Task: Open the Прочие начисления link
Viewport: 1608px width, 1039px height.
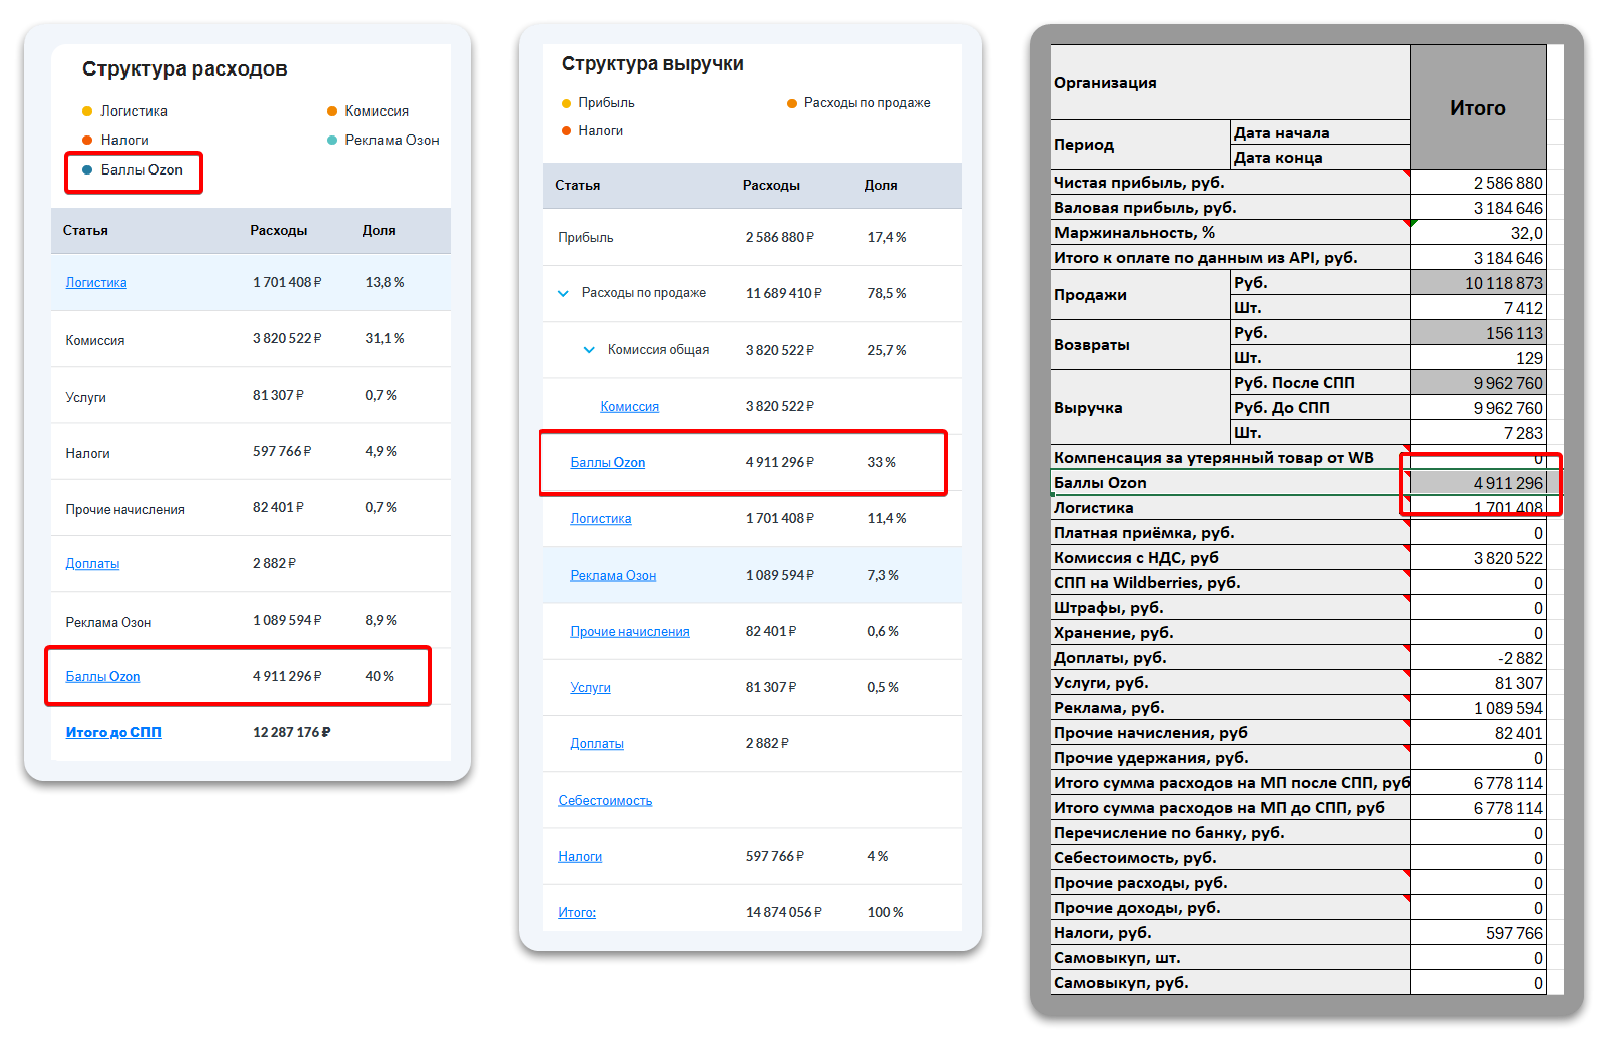Action: 630,632
